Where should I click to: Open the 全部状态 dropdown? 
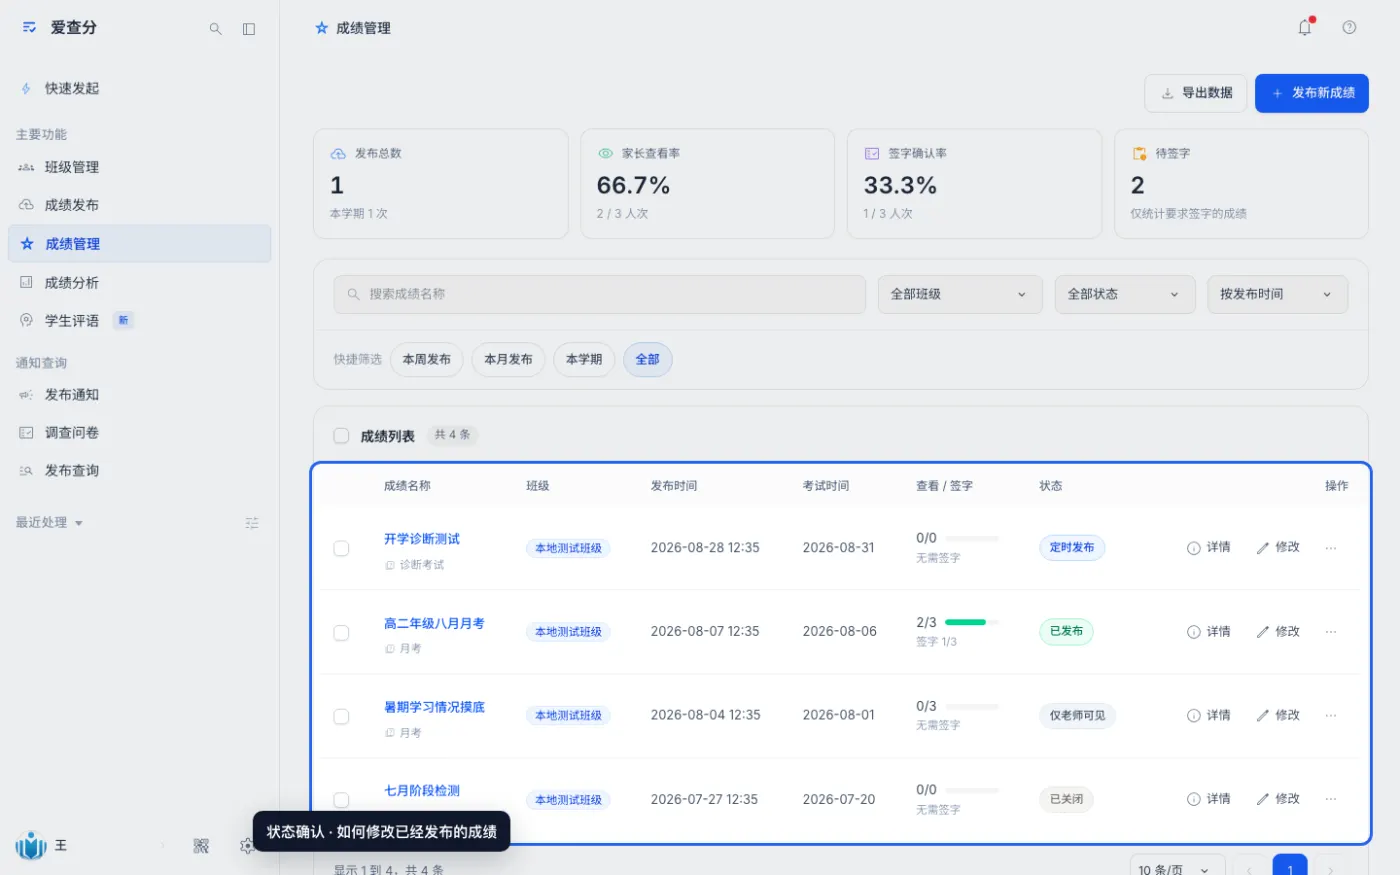point(1125,294)
